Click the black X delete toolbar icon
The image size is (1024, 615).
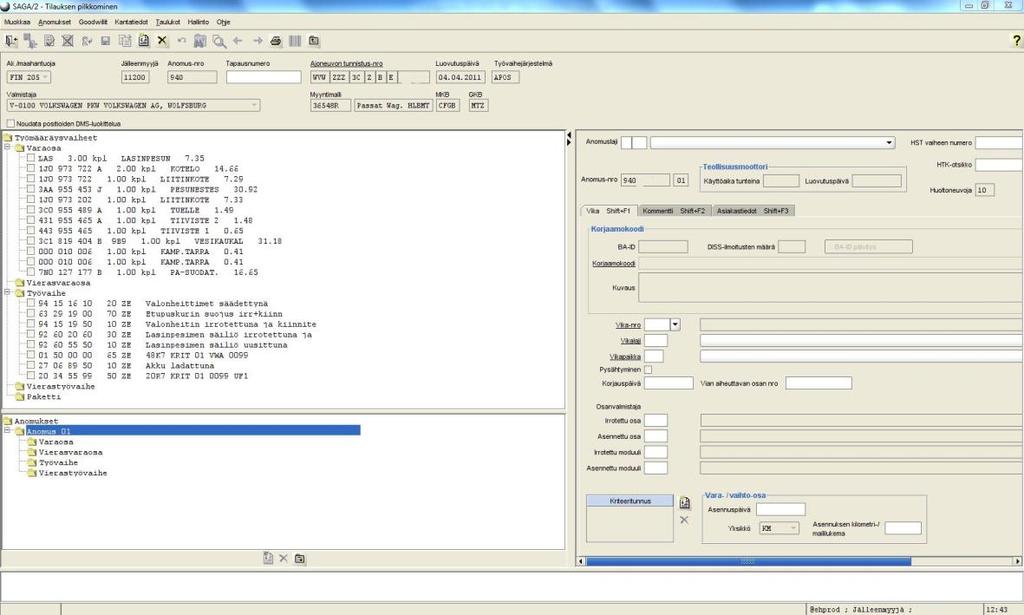162,41
